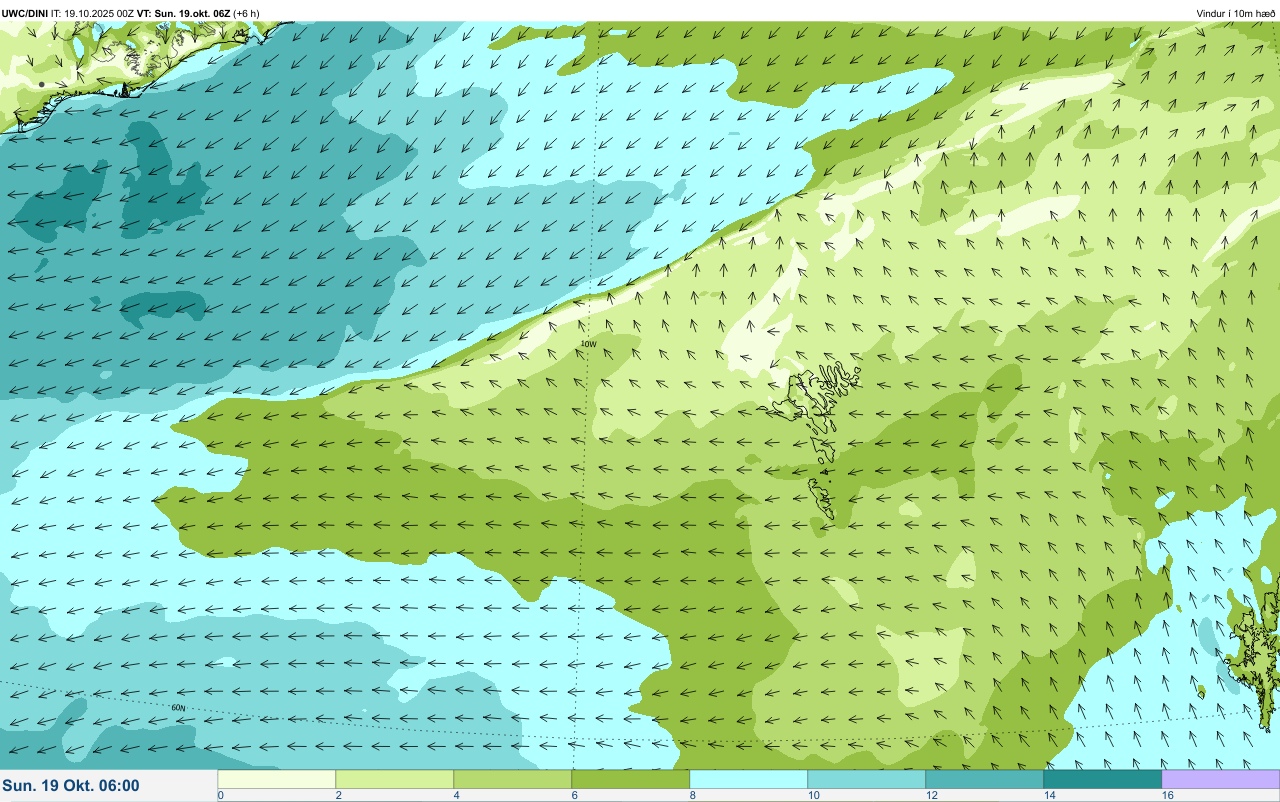This screenshot has width=1280, height=802.
Task: Click the lavender above-16 legend swatch
Action: [x=1220, y=778]
